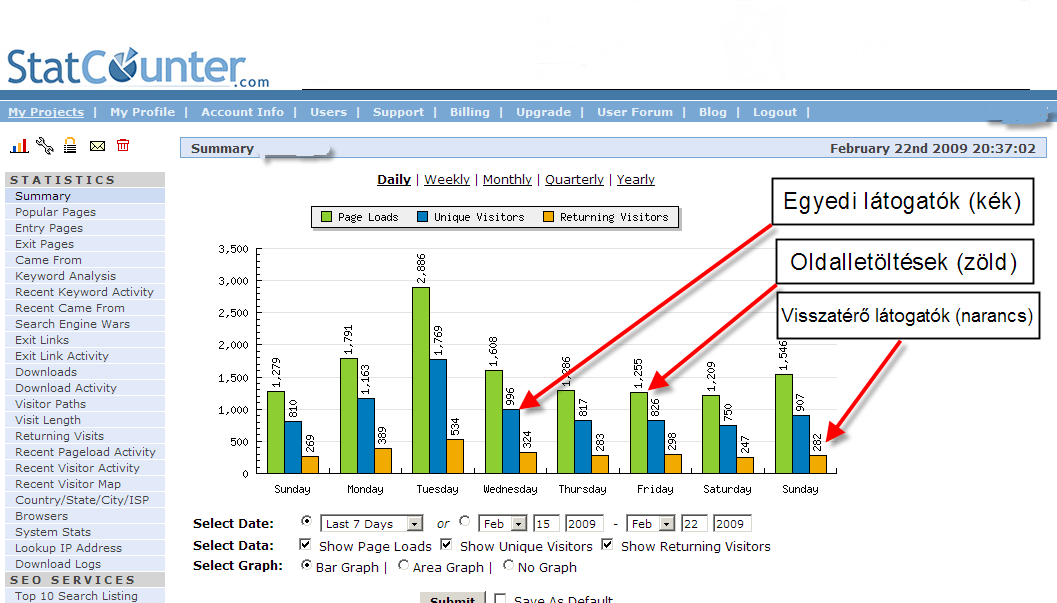Open the Last 7 Days dropdown
Viewport: 1057px width, 603px height.
click(x=371, y=523)
